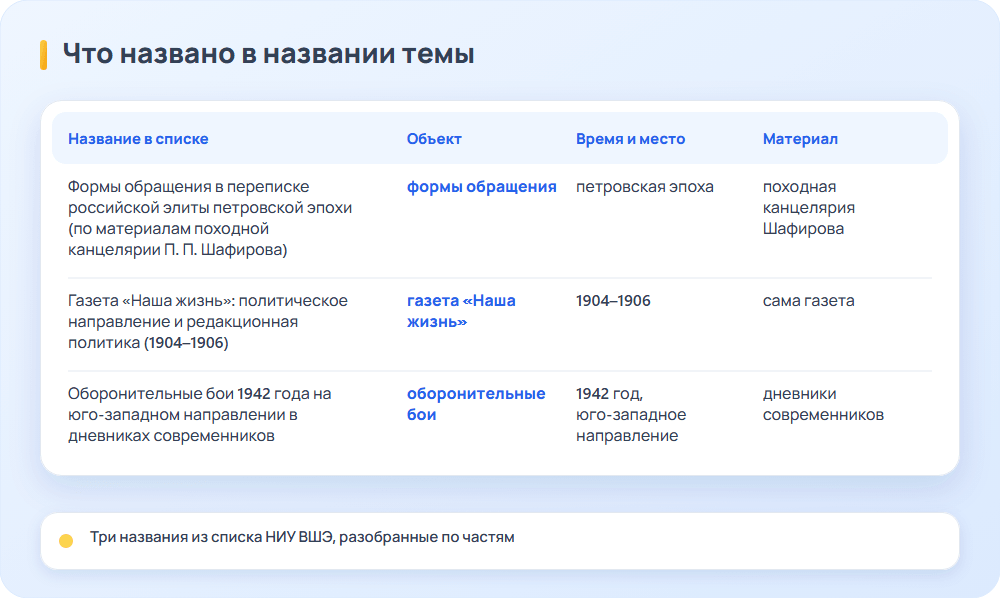Click the yellow bullet dot in the caption
This screenshot has height=598, width=1000.
click(66, 541)
